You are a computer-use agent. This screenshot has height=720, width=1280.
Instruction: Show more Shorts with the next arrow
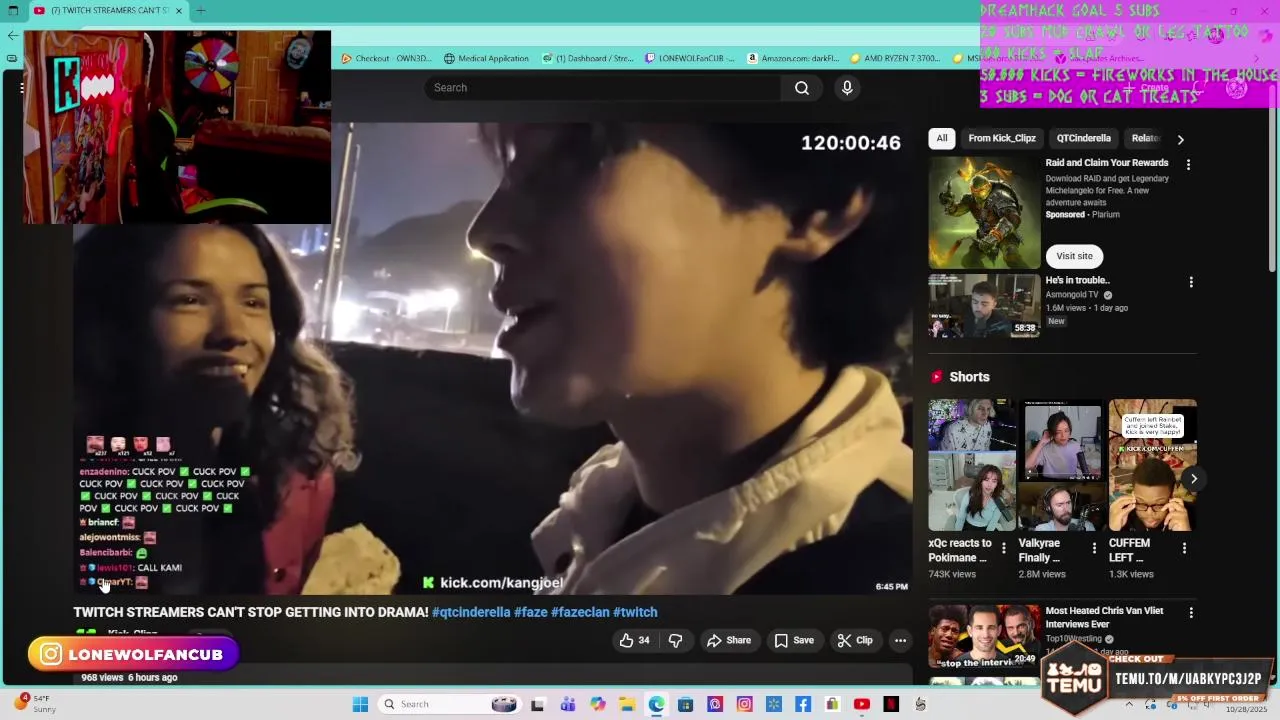(x=1193, y=479)
